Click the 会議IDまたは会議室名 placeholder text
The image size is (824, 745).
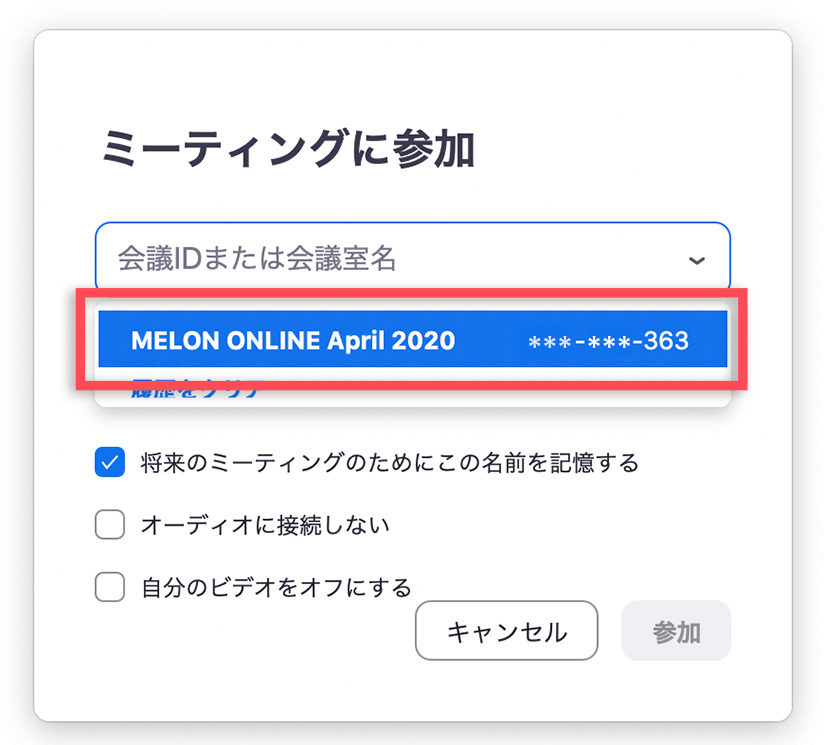pos(257,260)
